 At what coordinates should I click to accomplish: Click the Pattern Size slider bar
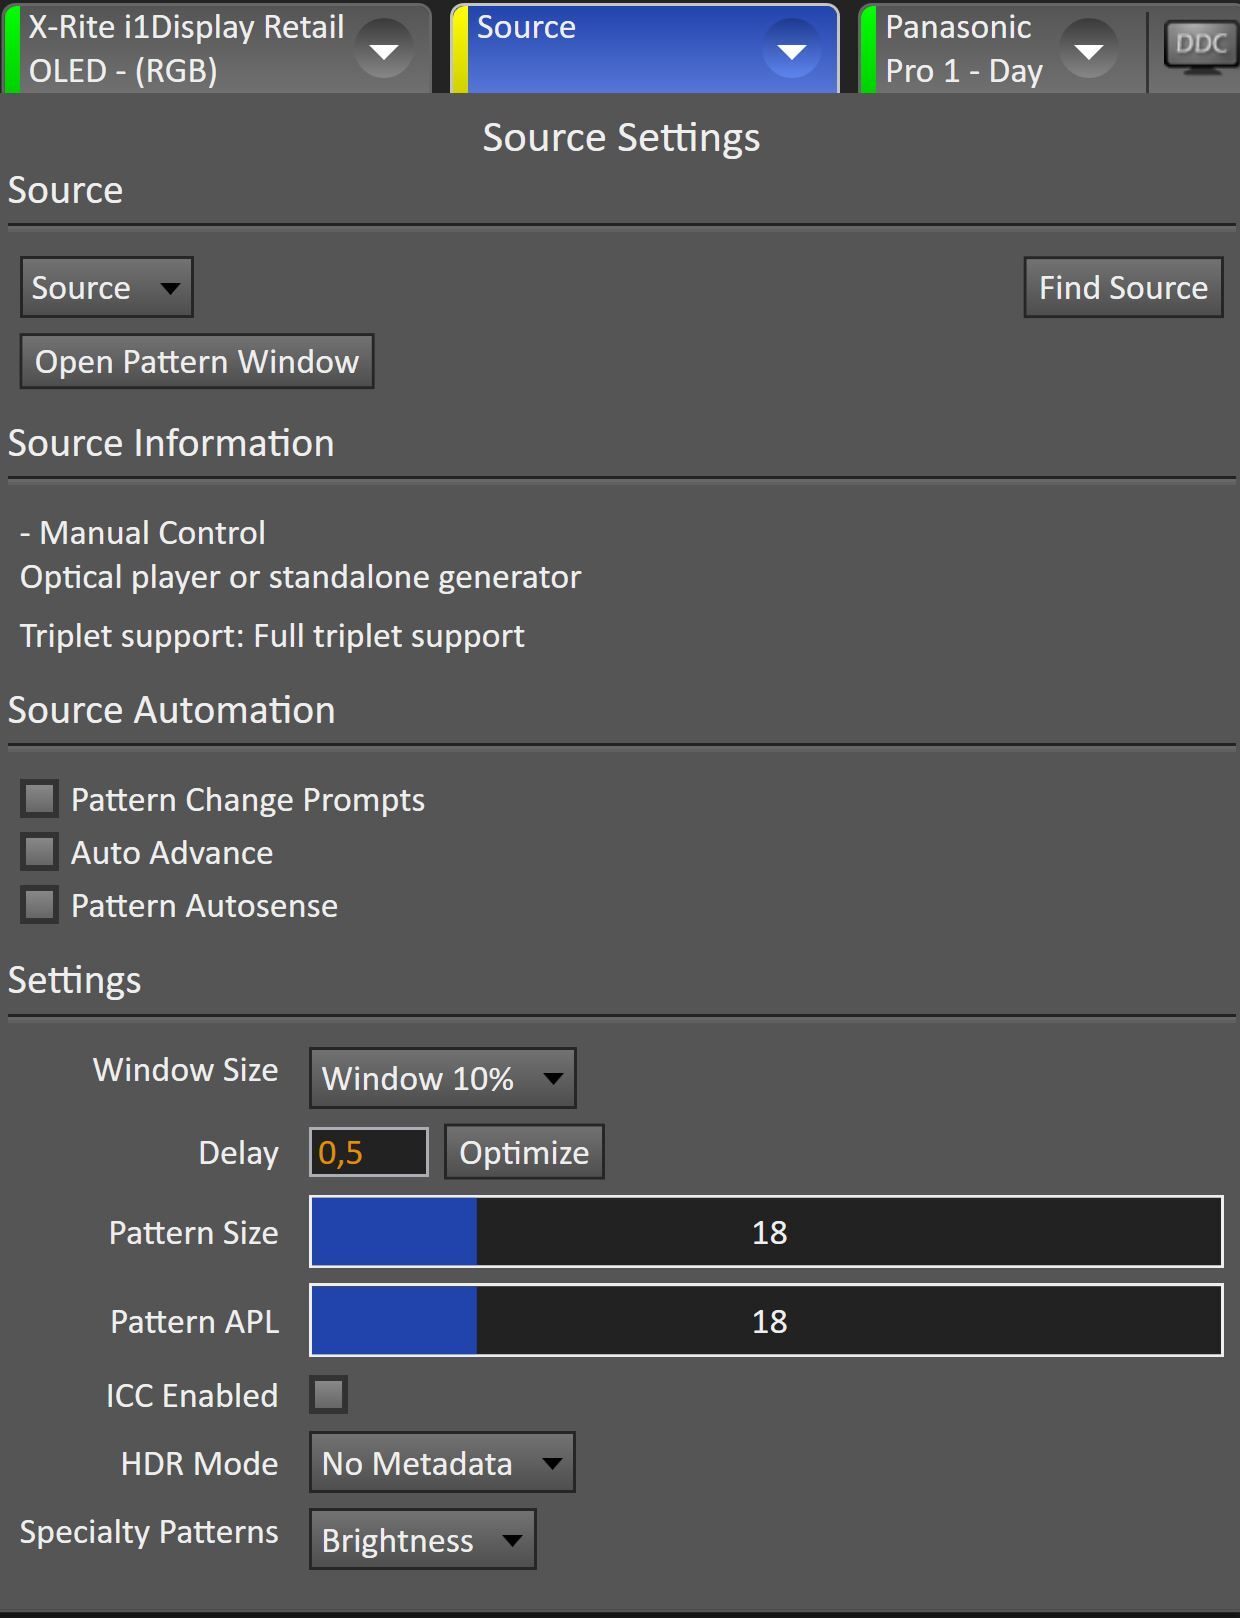coord(766,1232)
